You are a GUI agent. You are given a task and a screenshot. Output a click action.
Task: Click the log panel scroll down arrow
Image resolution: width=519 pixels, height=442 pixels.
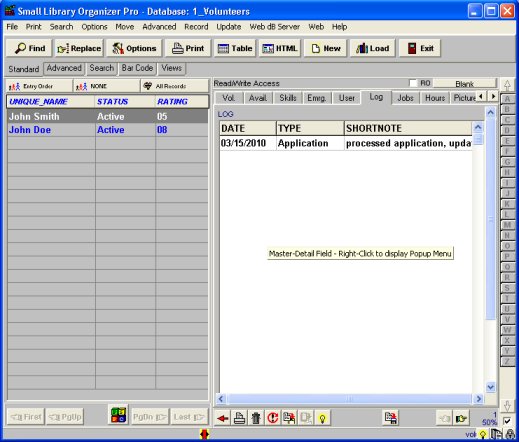tap(490, 387)
